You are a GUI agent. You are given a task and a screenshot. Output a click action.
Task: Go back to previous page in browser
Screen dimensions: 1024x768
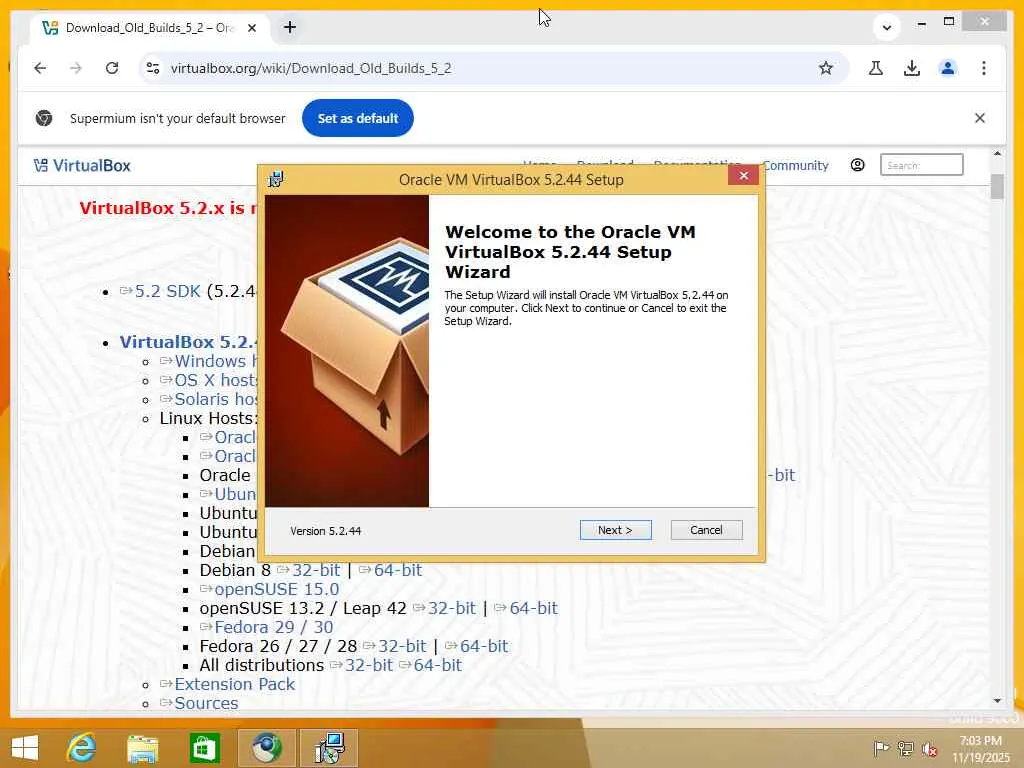click(x=40, y=68)
